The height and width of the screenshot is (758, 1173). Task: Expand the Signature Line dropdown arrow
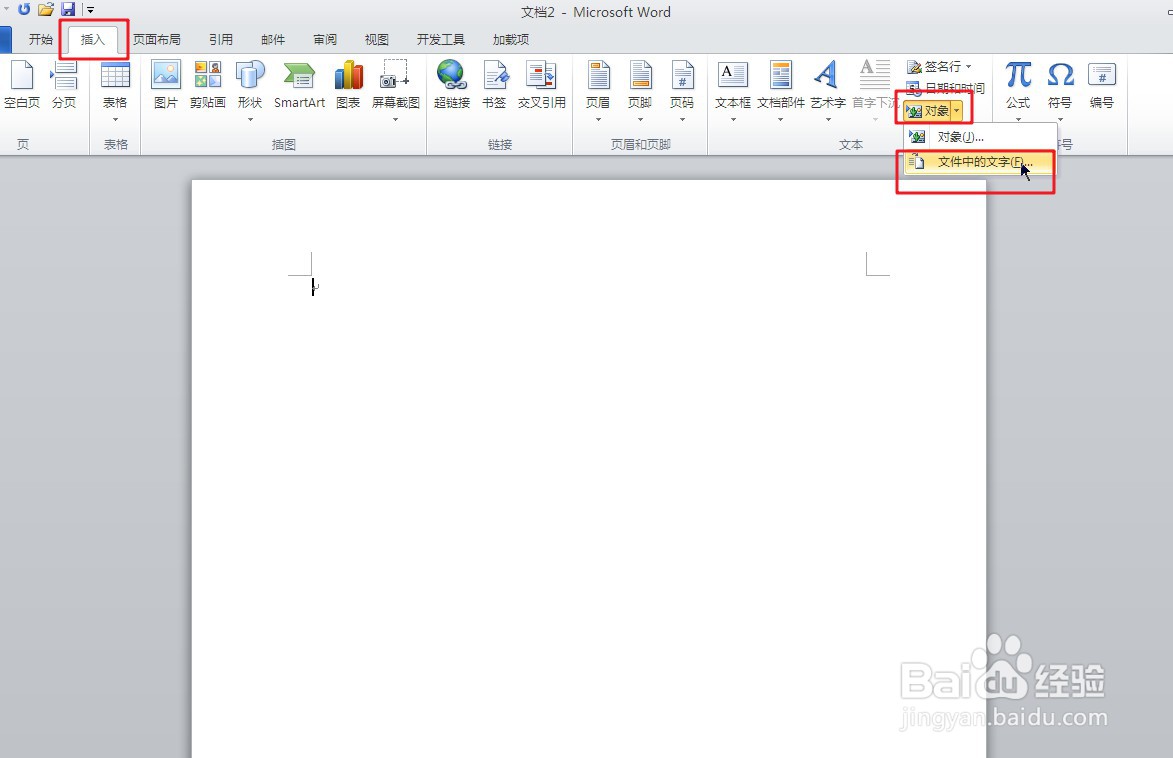pos(969,67)
